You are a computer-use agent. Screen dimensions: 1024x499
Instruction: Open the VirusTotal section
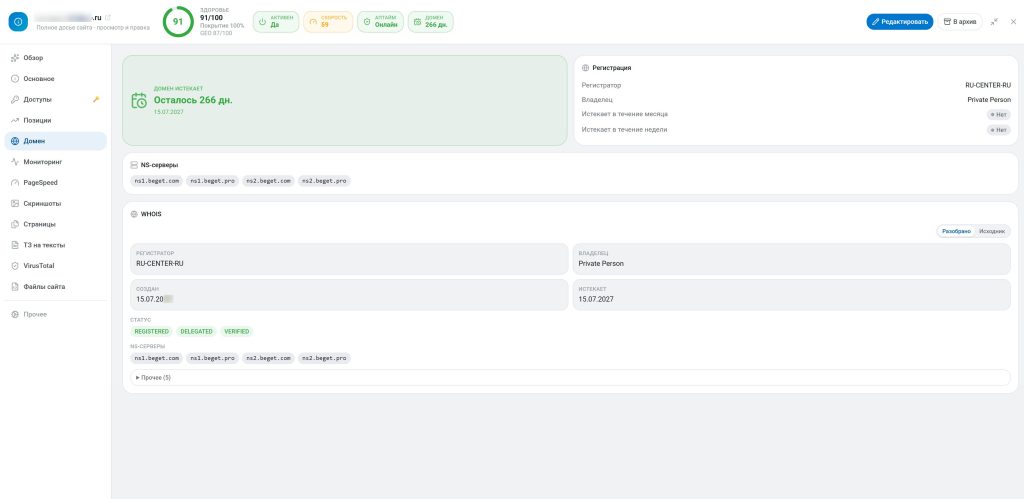coord(56,266)
